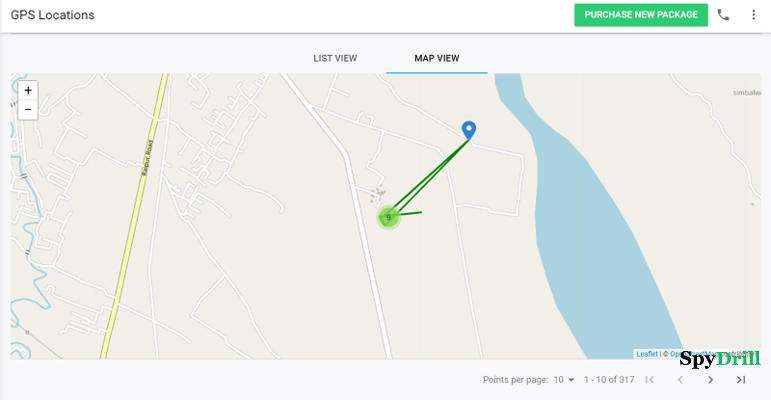Viewport: 771px width, 400px height.
Task: Click the Purchase New Package button
Action: tap(641, 15)
